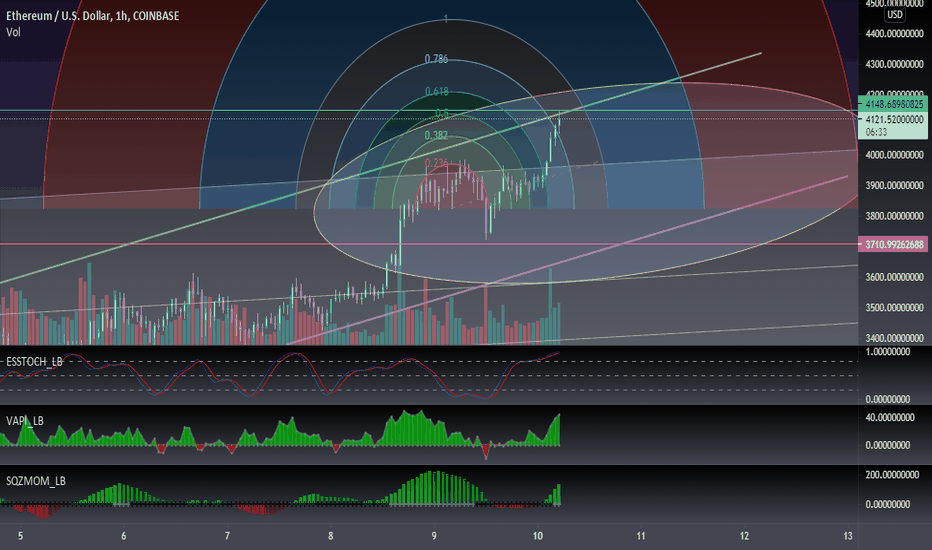Click the 3900.00000000 price axis label

tap(895, 186)
